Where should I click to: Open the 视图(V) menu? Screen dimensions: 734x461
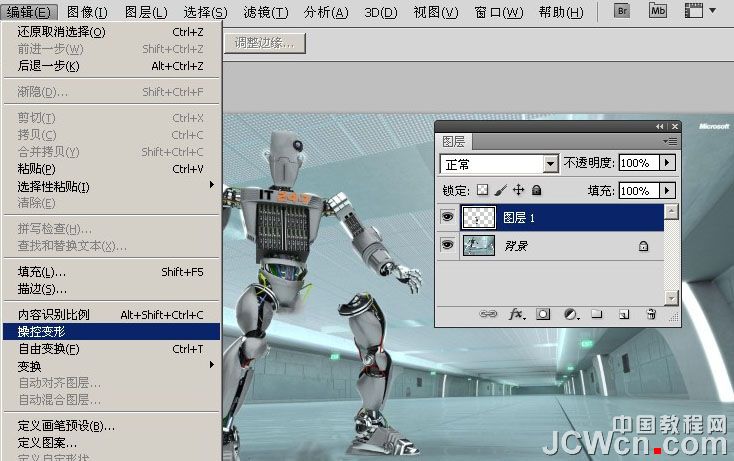tap(436, 12)
